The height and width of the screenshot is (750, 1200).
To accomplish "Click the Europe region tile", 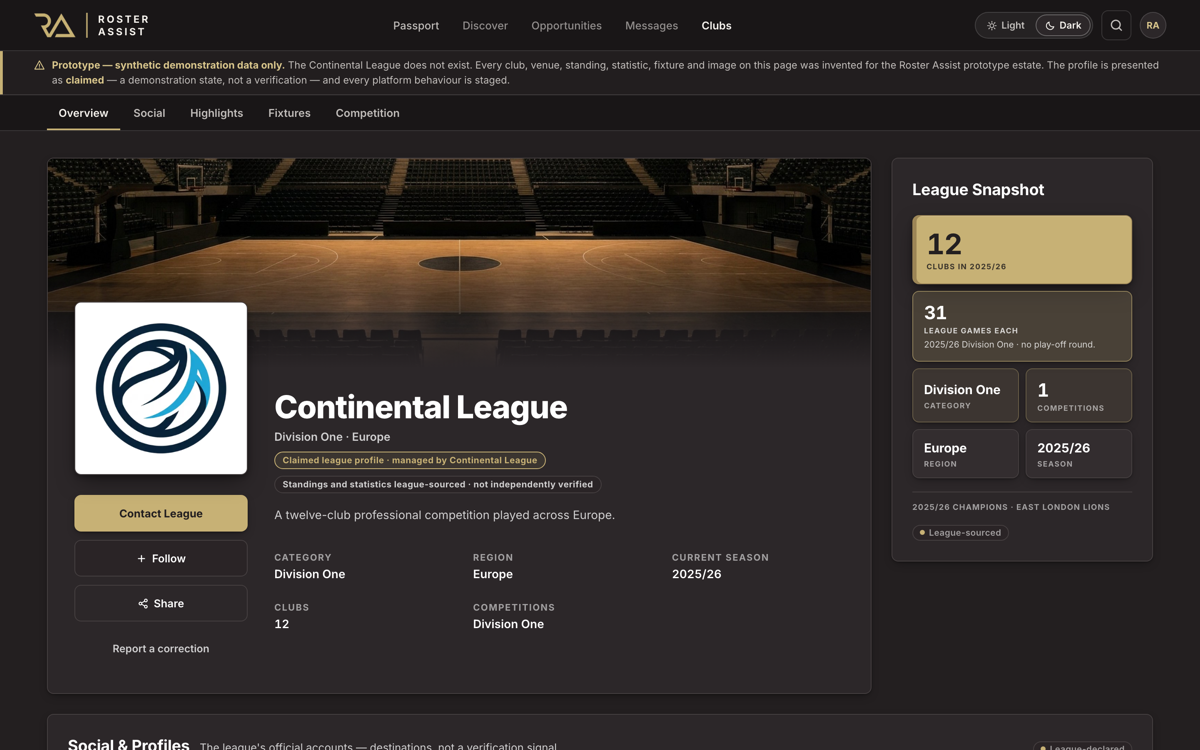I will [x=966, y=453].
